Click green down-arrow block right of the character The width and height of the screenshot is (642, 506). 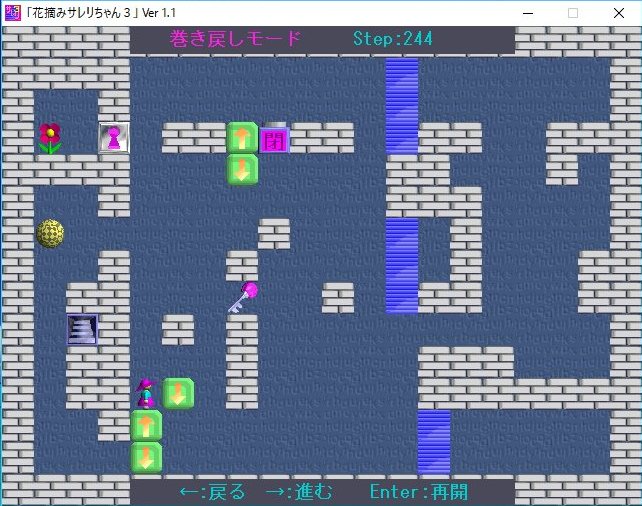coord(178,392)
